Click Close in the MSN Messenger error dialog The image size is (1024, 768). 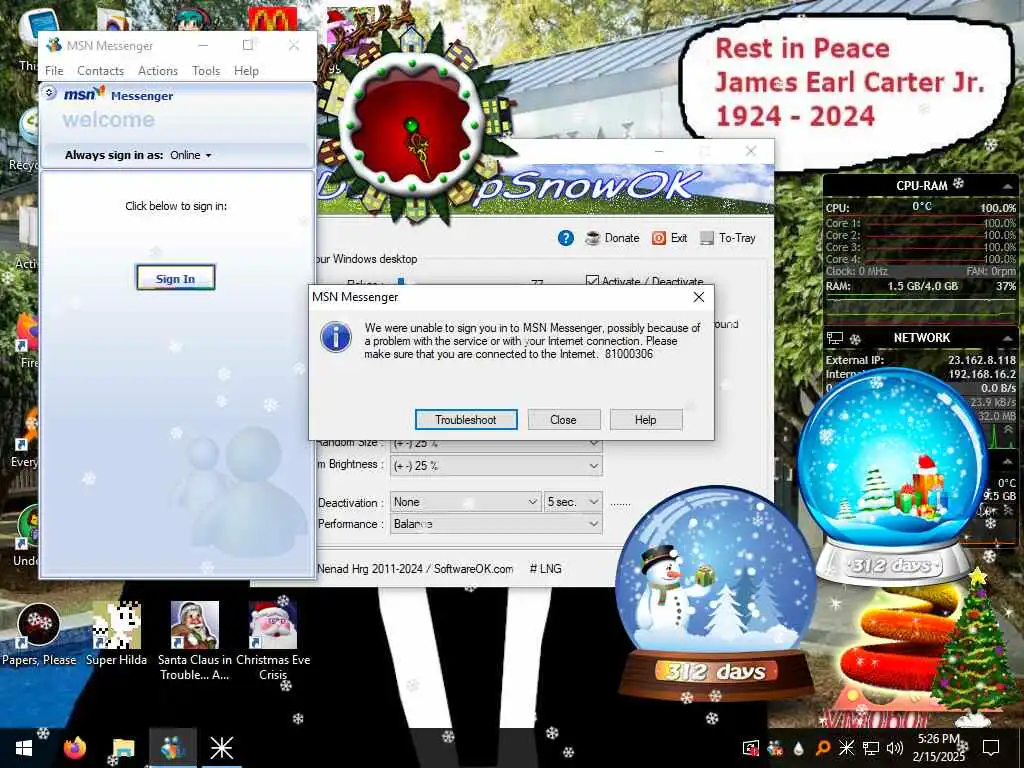pos(563,419)
